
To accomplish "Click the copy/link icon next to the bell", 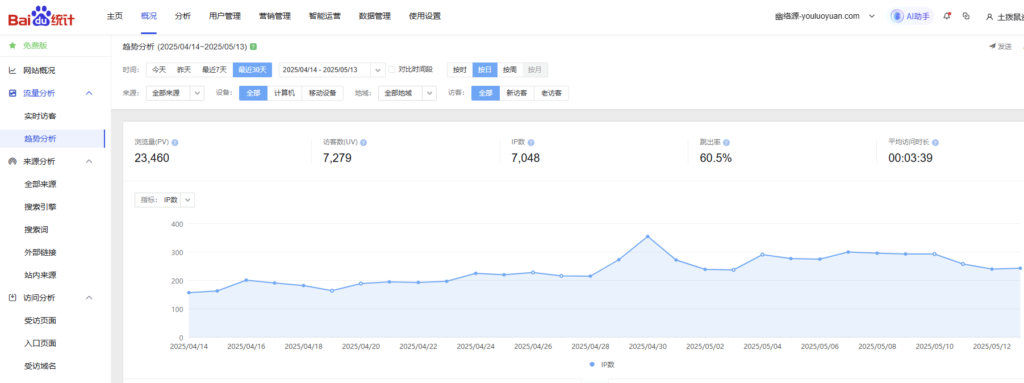I will [x=966, y=16].
